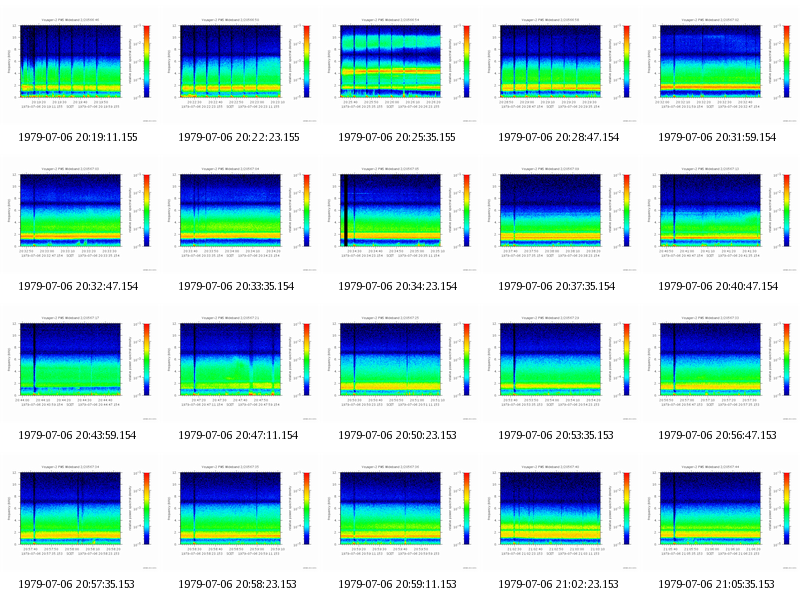
Task: Click the caption text 1979-07-06 20:50:23.153
Action: (397, 435)
